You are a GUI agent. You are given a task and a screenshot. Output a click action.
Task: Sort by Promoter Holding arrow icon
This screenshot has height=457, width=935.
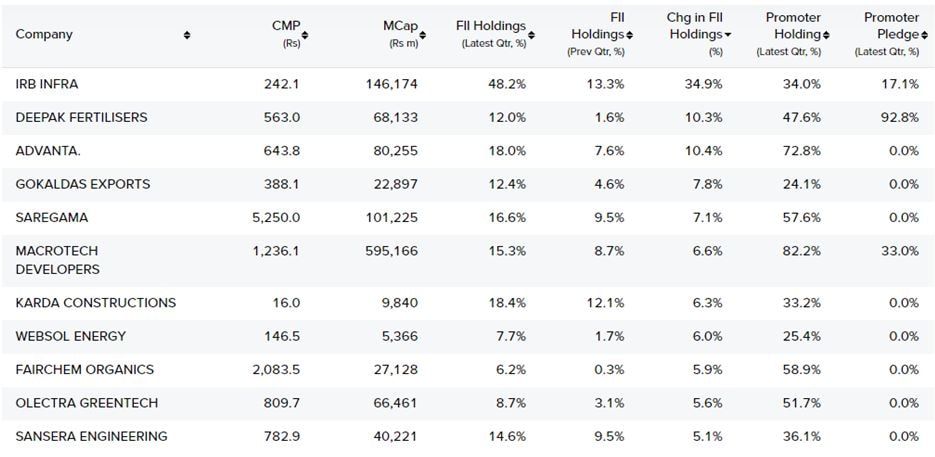coord(825,35)
